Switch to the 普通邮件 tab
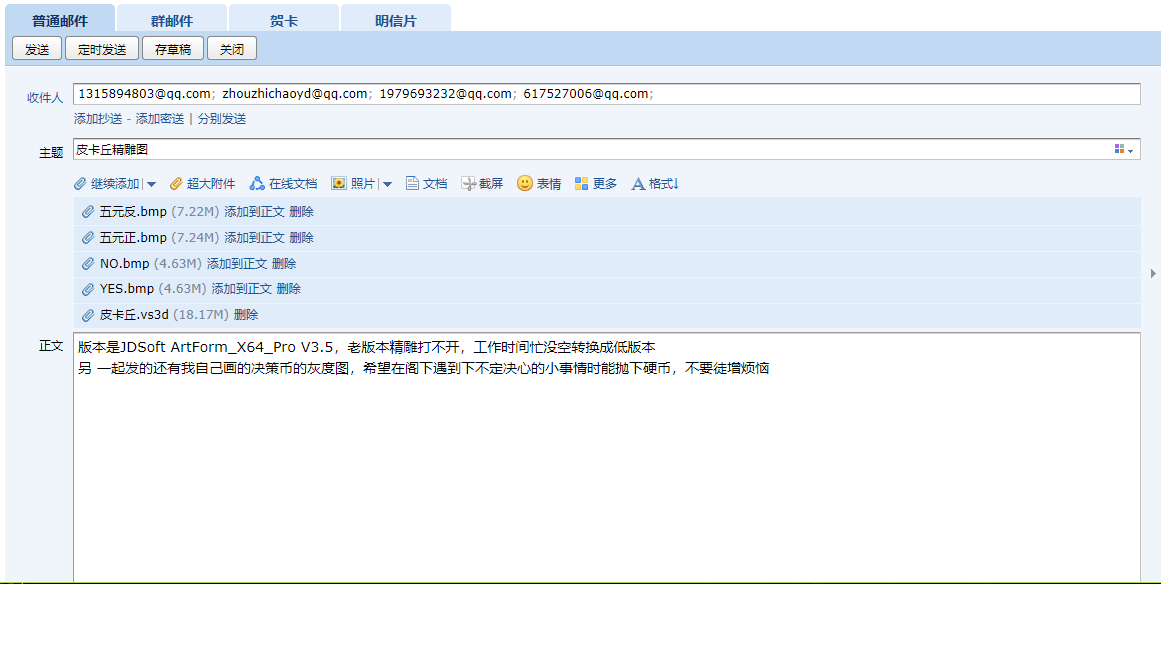1161x648 pixels. [x=60, y=19]
